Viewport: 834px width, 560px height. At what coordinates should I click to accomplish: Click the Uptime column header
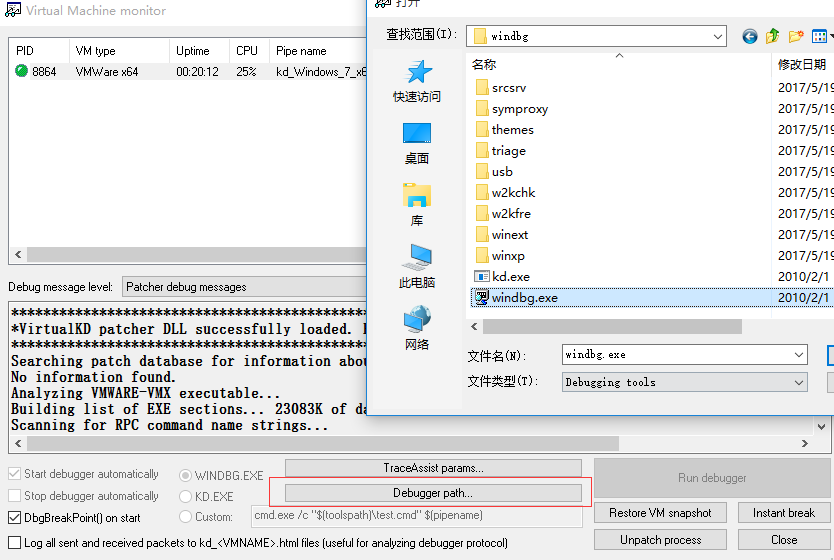pyautogui.click(x=199, y=51)
